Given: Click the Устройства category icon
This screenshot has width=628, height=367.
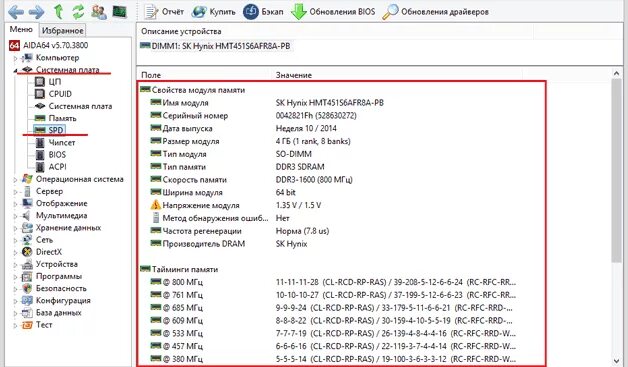Looking at the screenshot, I should 27,264.
